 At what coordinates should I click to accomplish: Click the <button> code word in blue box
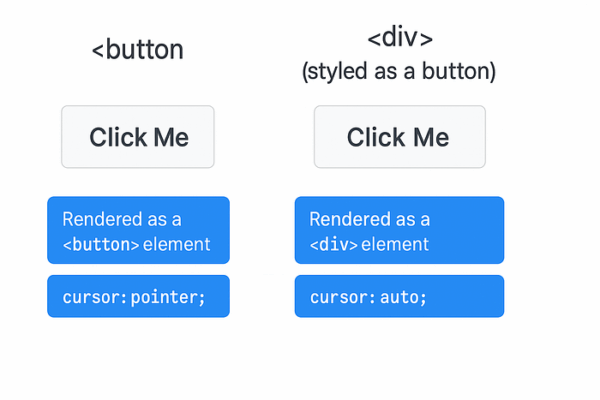pos(101,245)
